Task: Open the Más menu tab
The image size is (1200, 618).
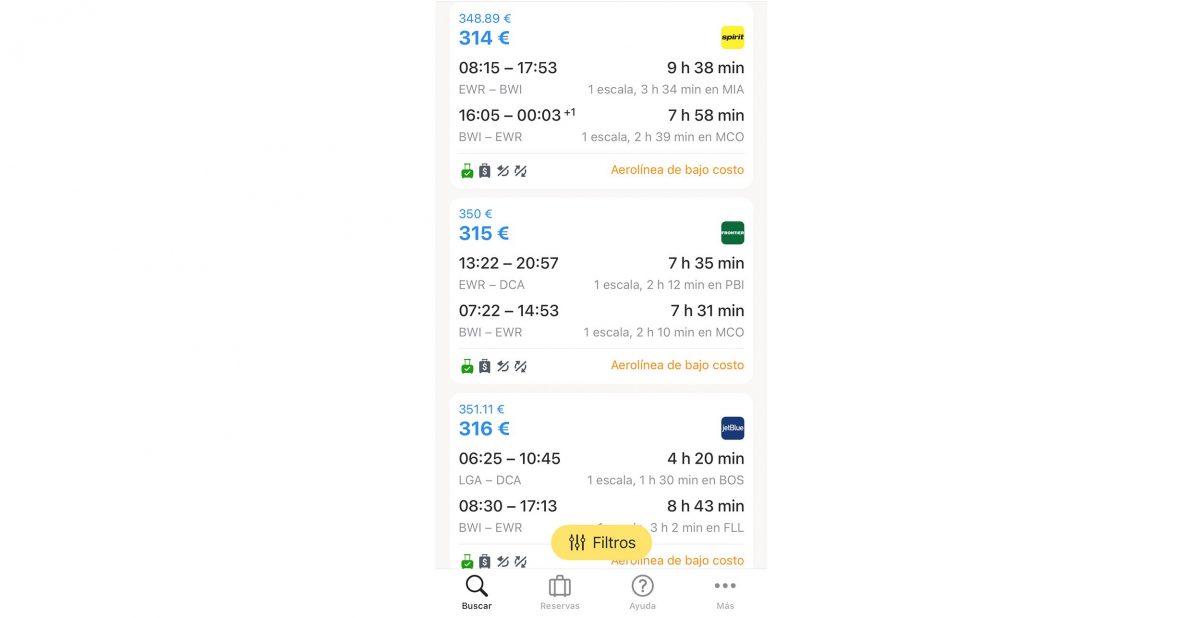Action: pos(725,592)
